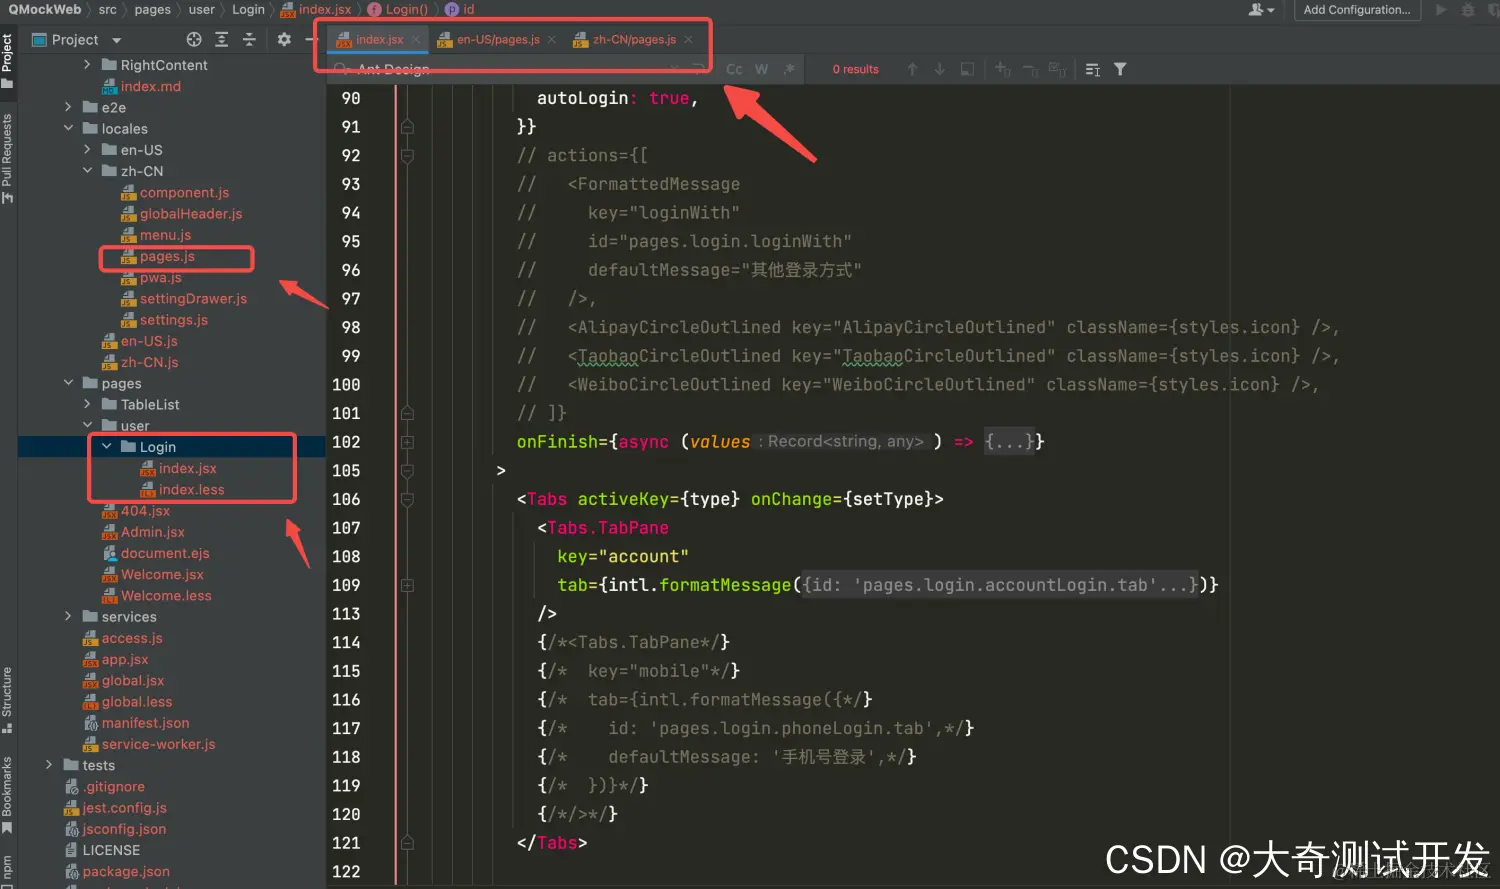Screen dimensions: 1500x889
Task: Open manifest.json file
Action: click(145, 723)
